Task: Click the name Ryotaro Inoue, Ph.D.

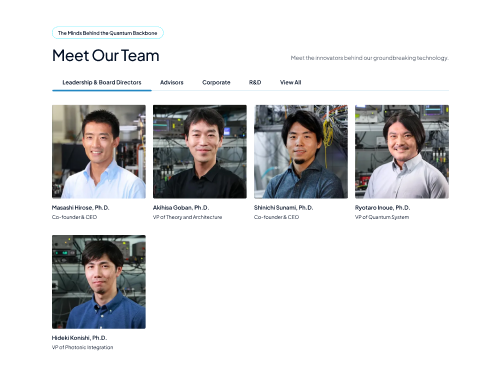Action: (x=382, y=208)
